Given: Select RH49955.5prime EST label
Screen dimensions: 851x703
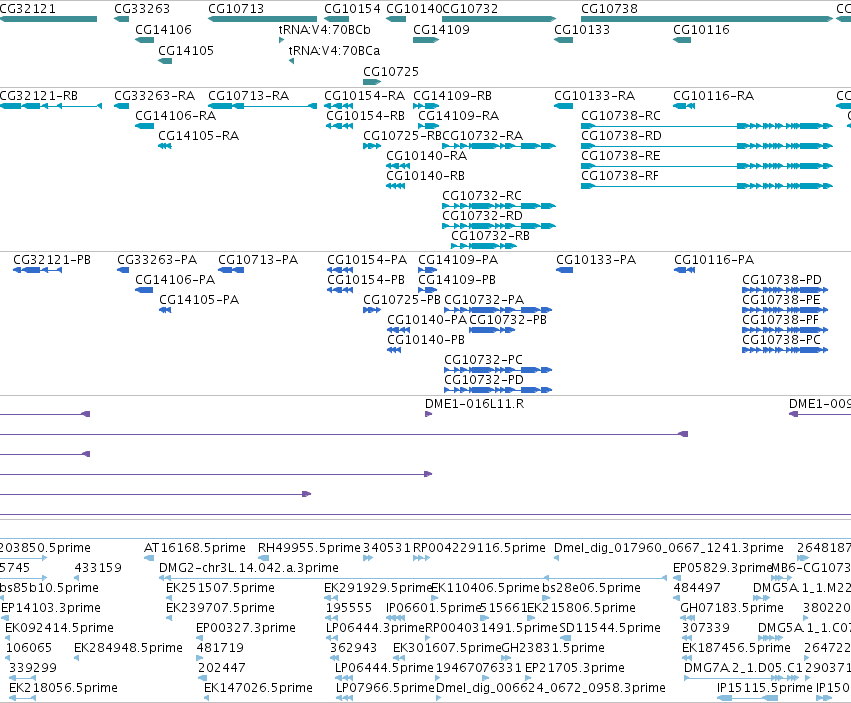Looking at the screenshot, I should click(309, 548).
